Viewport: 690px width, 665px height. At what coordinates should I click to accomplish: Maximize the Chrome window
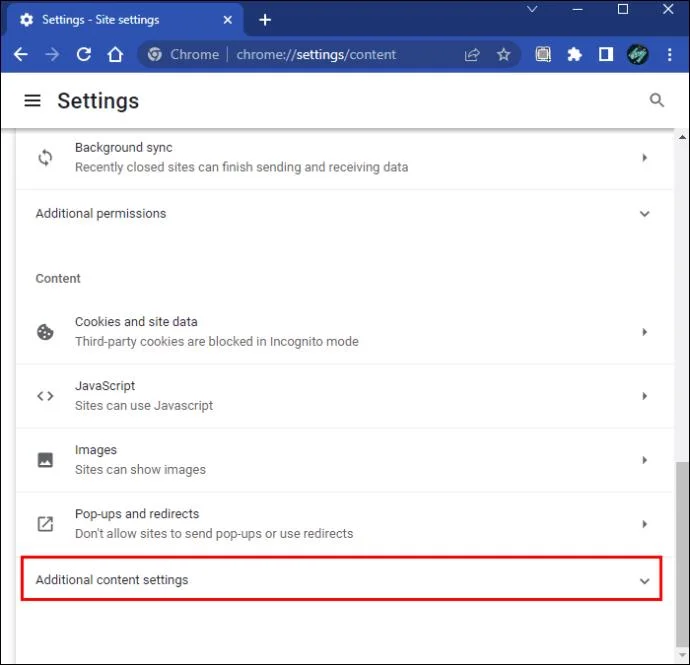click(623, 9)
